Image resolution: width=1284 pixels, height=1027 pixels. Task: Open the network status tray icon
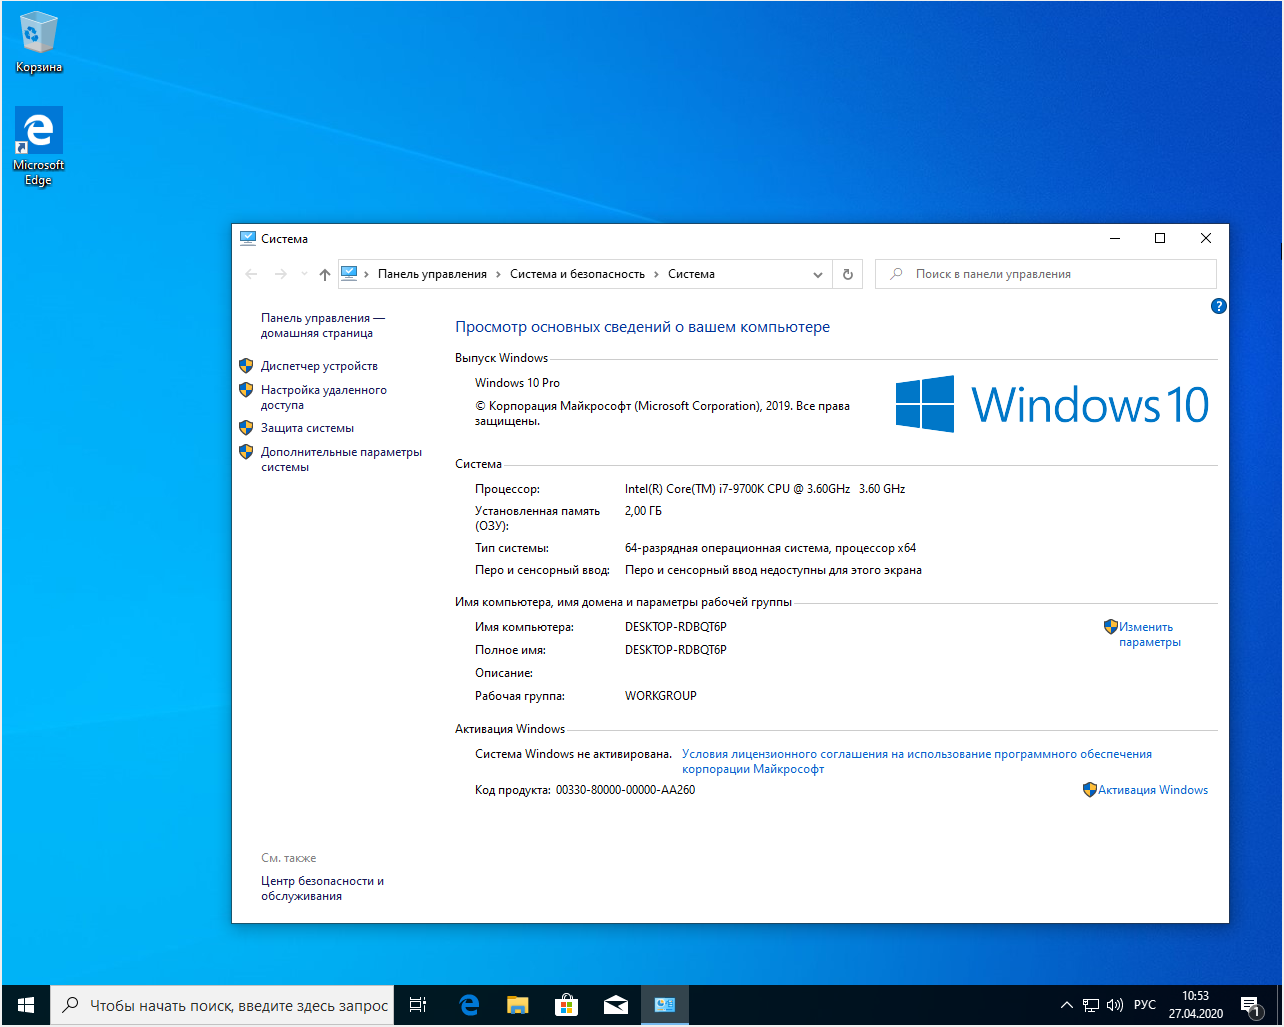[x=1091, y=1005]
